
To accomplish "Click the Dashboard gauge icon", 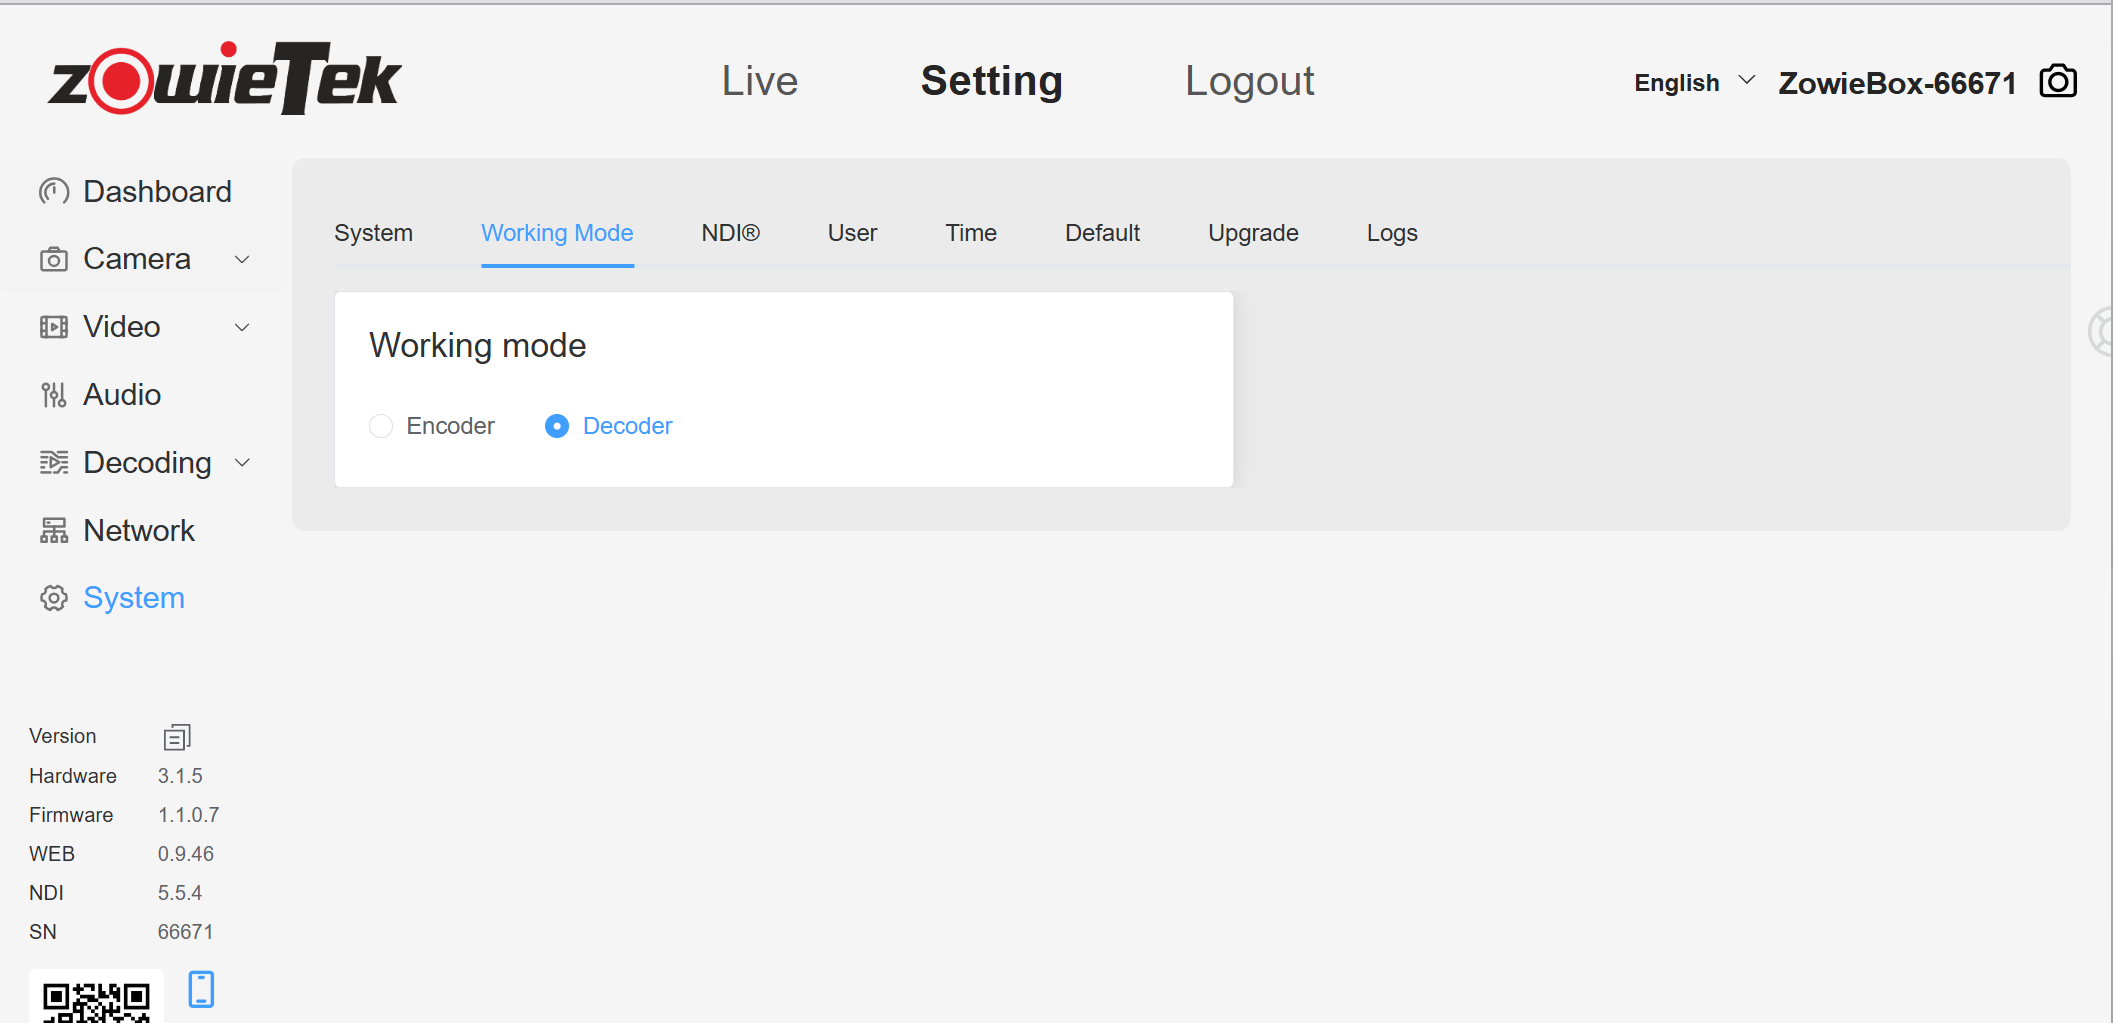I will pos(53,191).
